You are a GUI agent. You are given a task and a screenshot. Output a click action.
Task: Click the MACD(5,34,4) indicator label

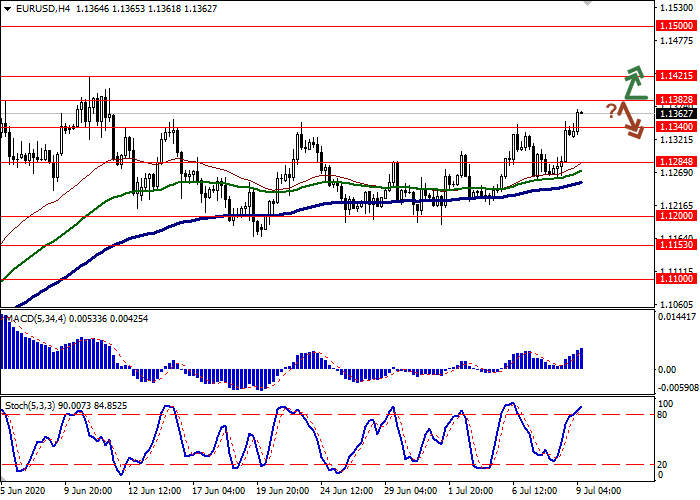pos(36,319)
